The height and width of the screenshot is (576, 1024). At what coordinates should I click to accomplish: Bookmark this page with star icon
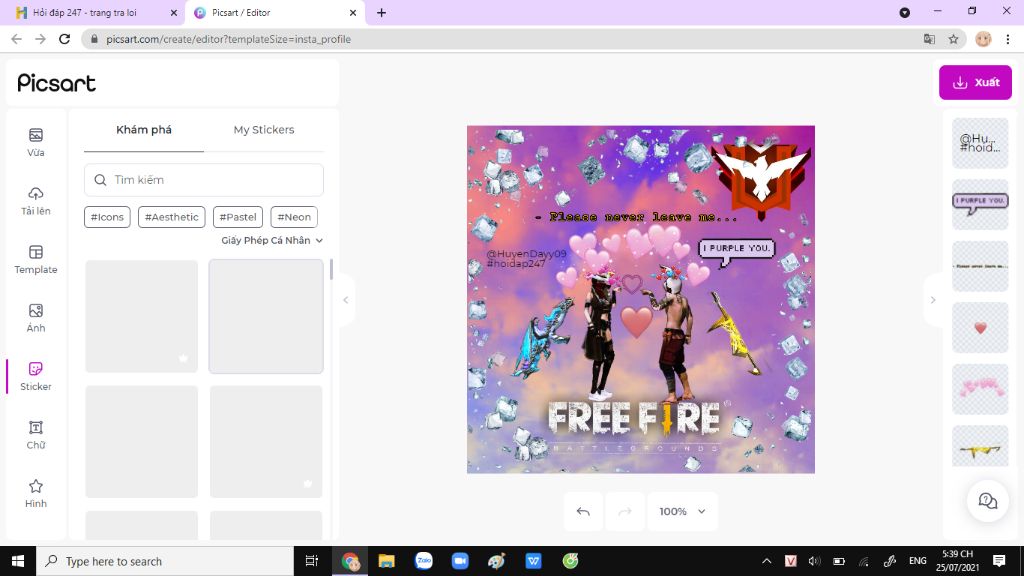(x=953, y=39)
